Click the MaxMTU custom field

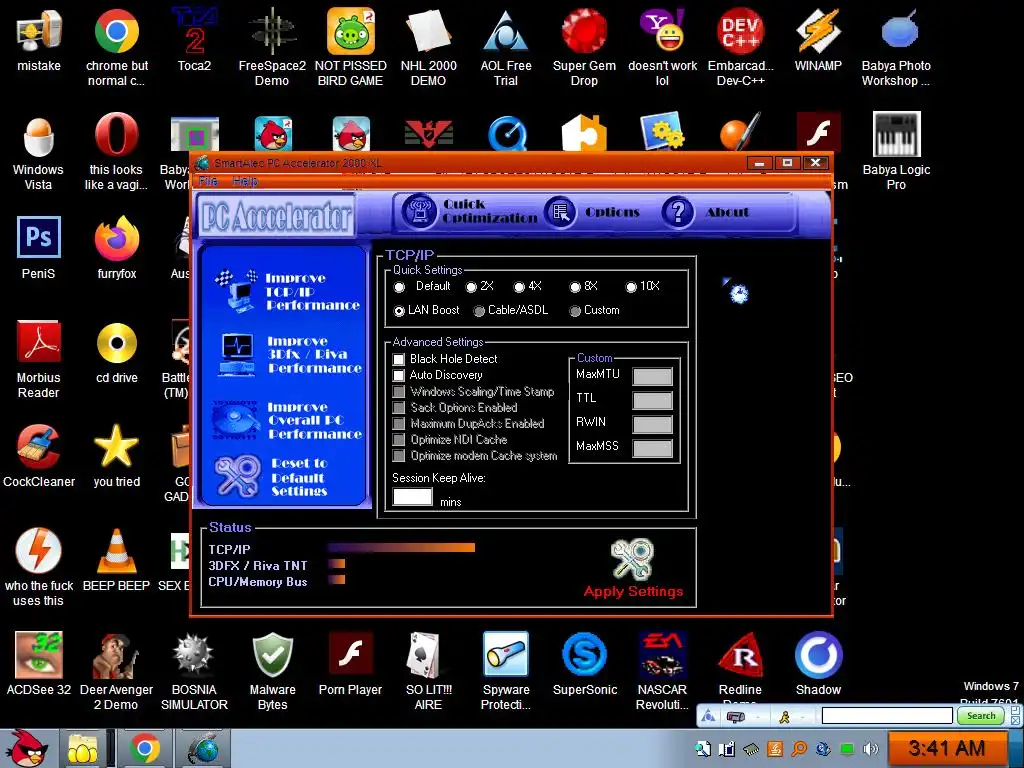tap(652, 376)
